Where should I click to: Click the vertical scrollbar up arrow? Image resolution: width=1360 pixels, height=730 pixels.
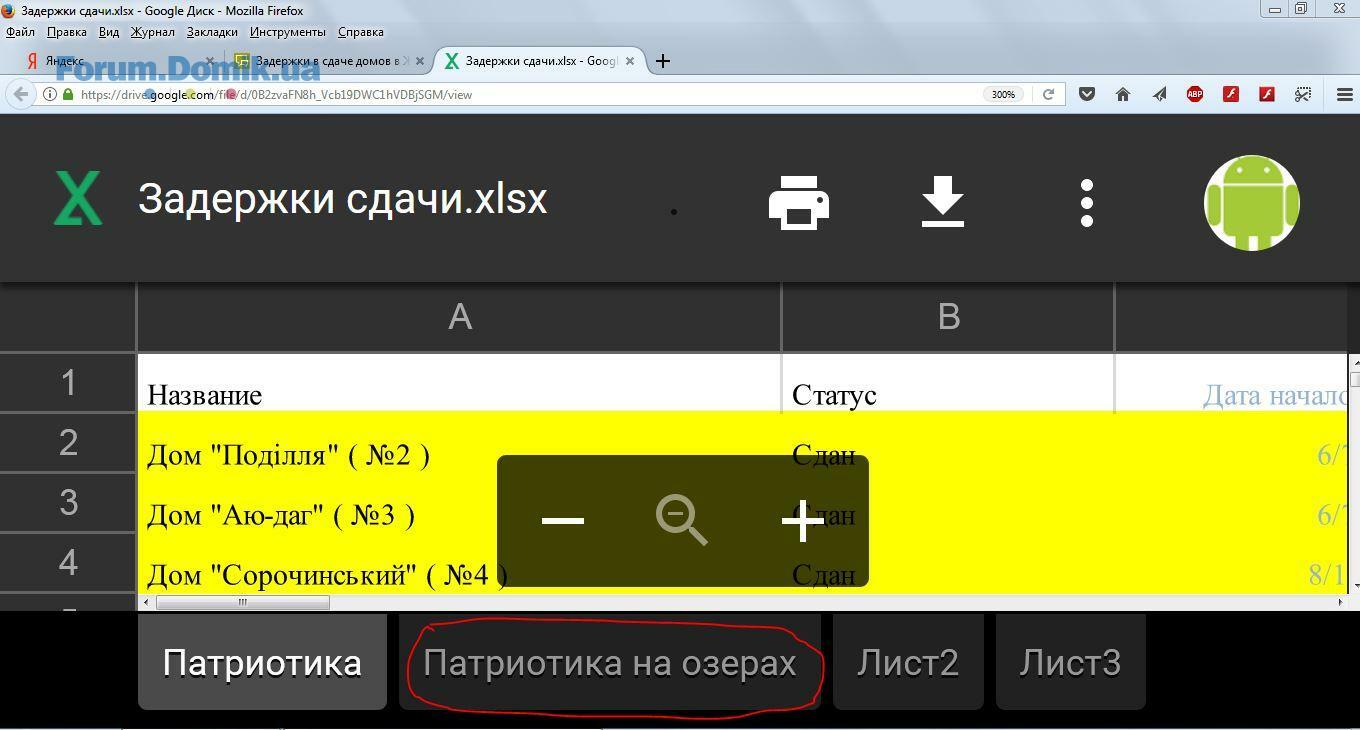(x=1355, y=361)
